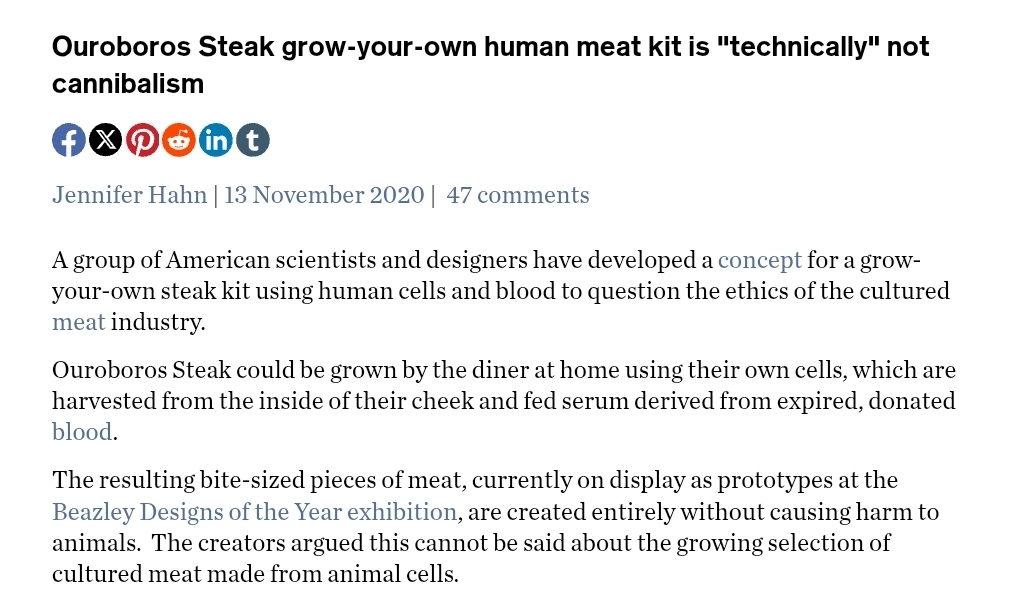
Task: Follow the "blood" hyperlink
Action: point(82,433)
